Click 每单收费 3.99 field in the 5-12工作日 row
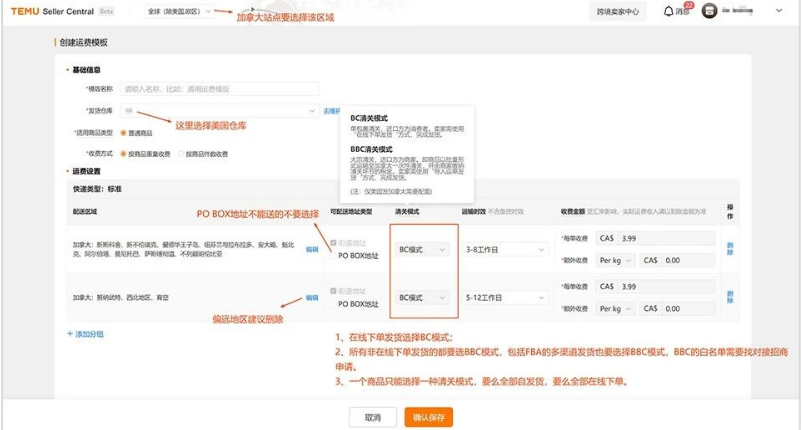The width and height of the screenshot is (802, 430). [666, 287]
